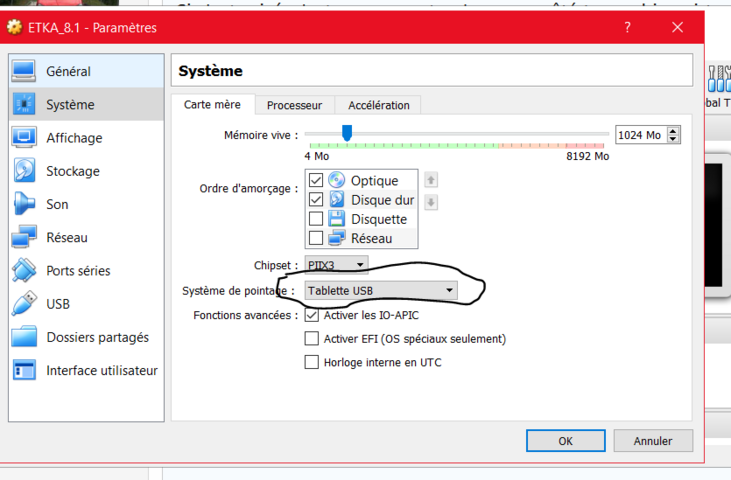Check Réseau in boot order
Image resolution: width=731 pixels, height=480 pixels.
pyautogui.click(x=316, y=238)
